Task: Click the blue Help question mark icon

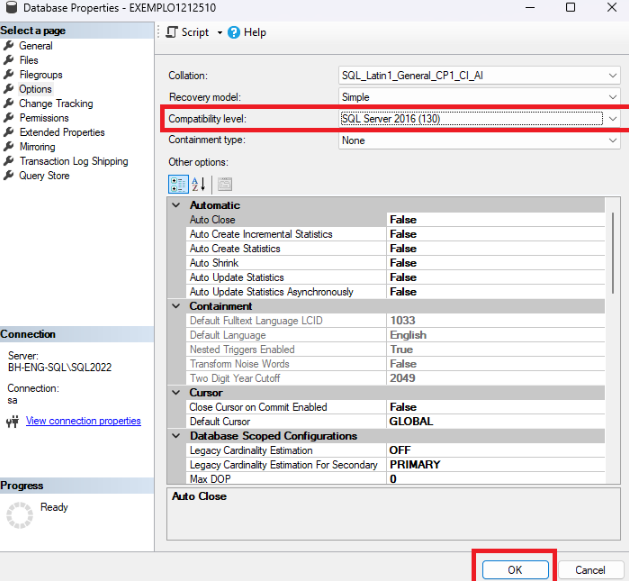Action: [x=233, y=33]
